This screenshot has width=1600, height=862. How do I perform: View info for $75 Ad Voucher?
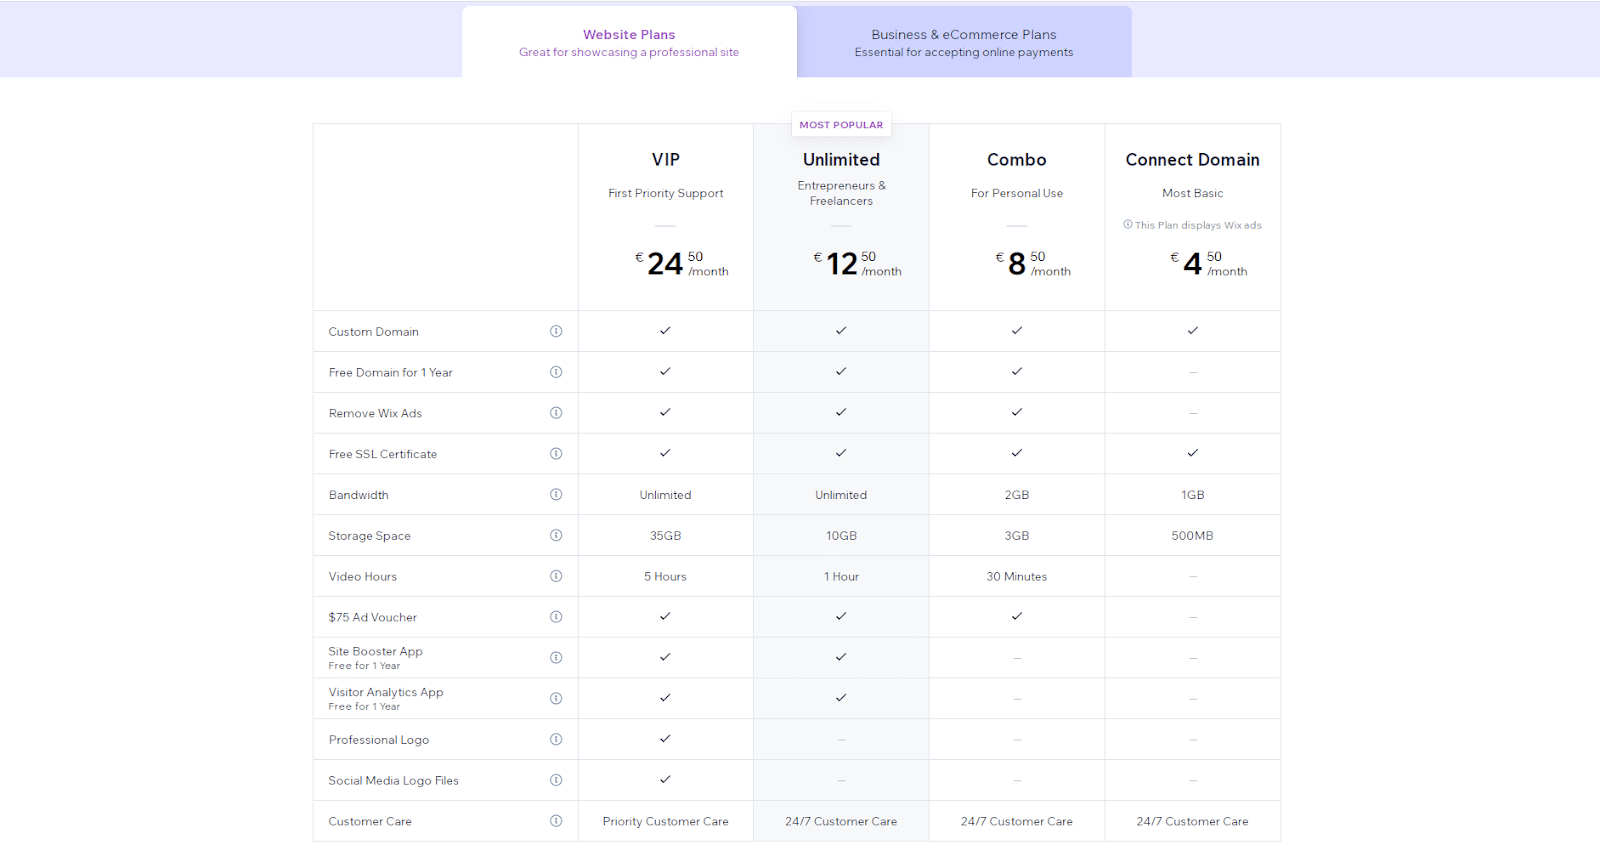[556, 617]
